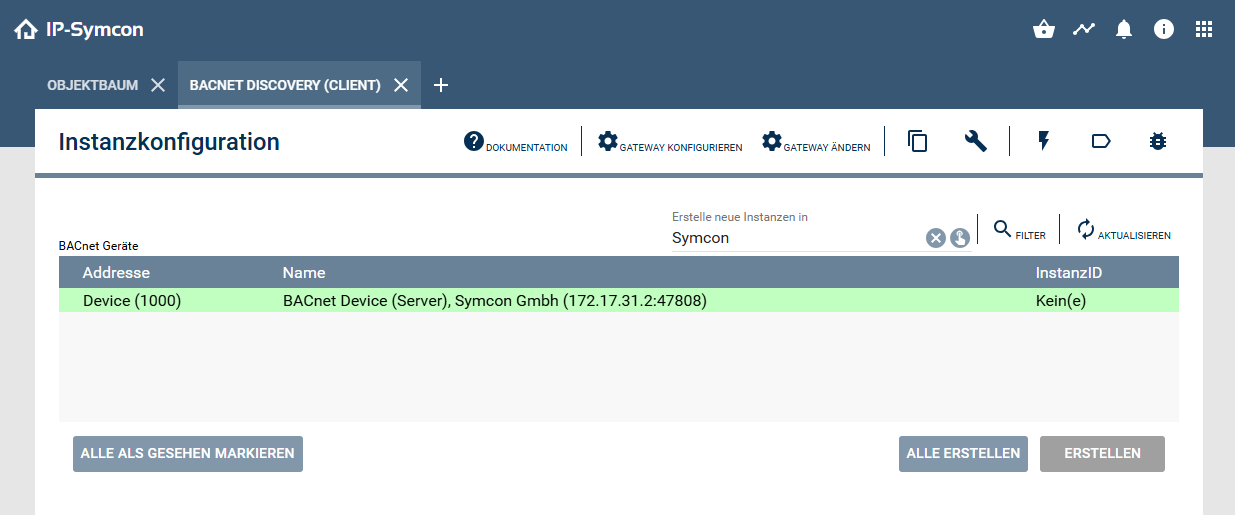Close the BACnet Discovery (Client) tab

point(401,85)
